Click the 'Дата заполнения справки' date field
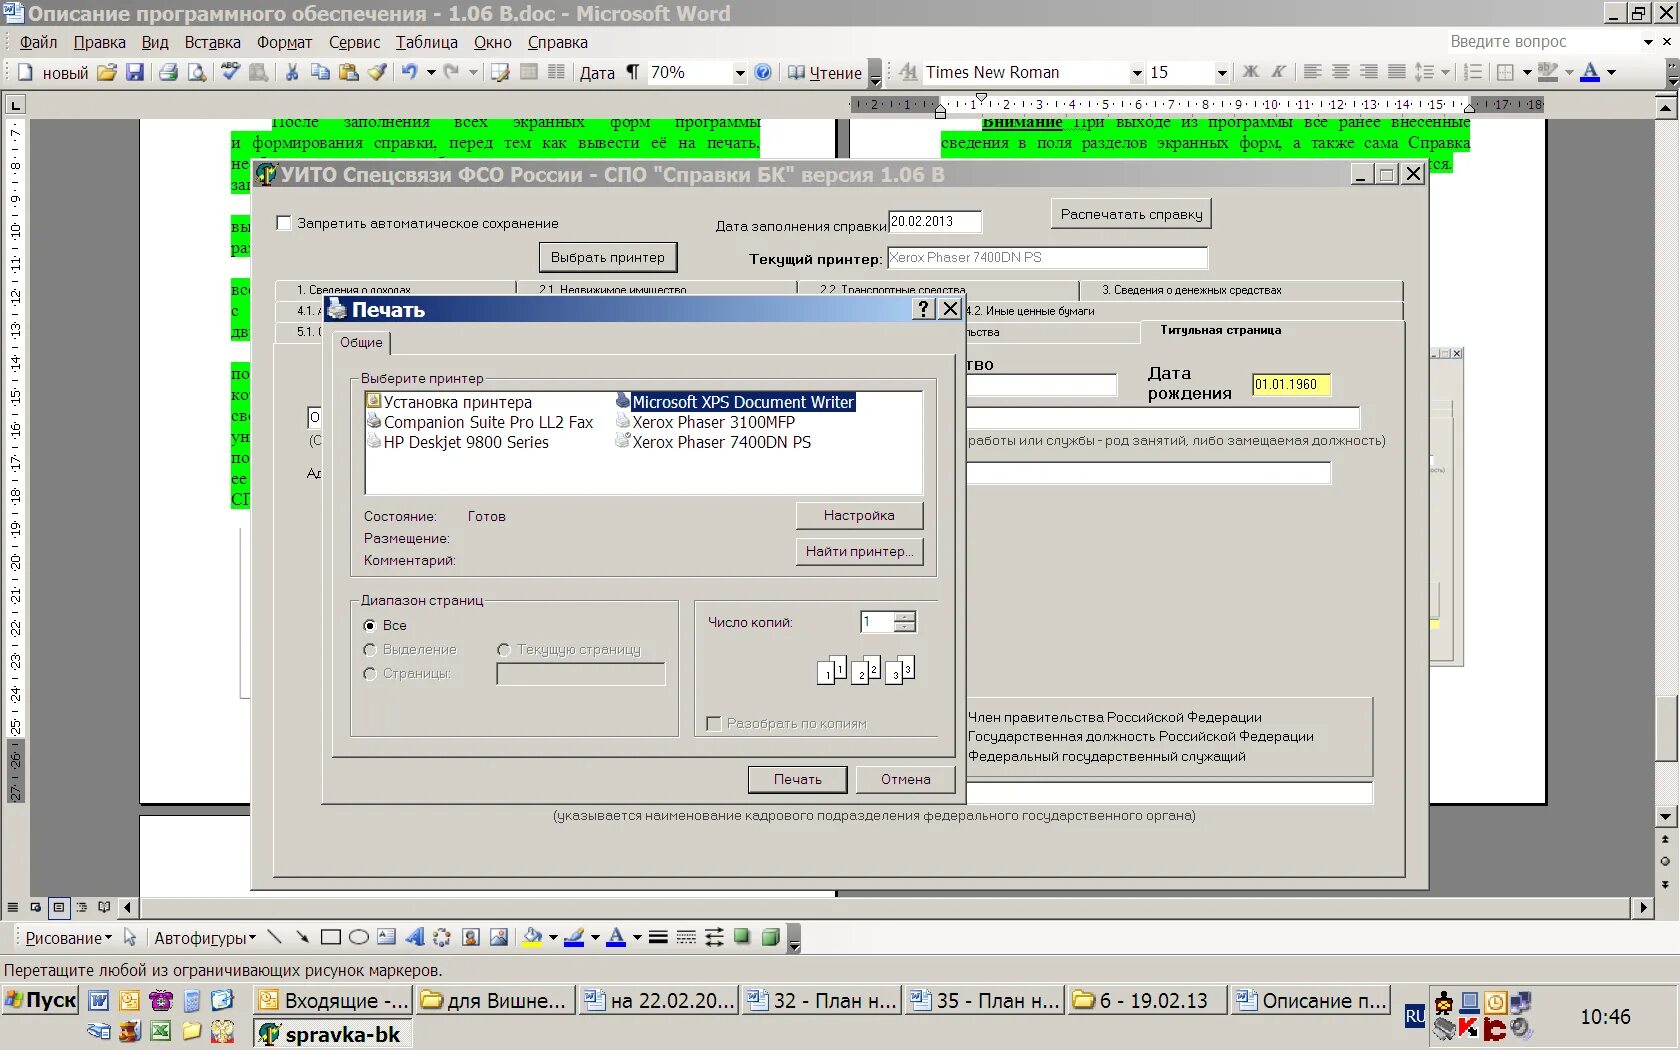This screenshot has width=1680, height=1050. (x=935, y=222)
